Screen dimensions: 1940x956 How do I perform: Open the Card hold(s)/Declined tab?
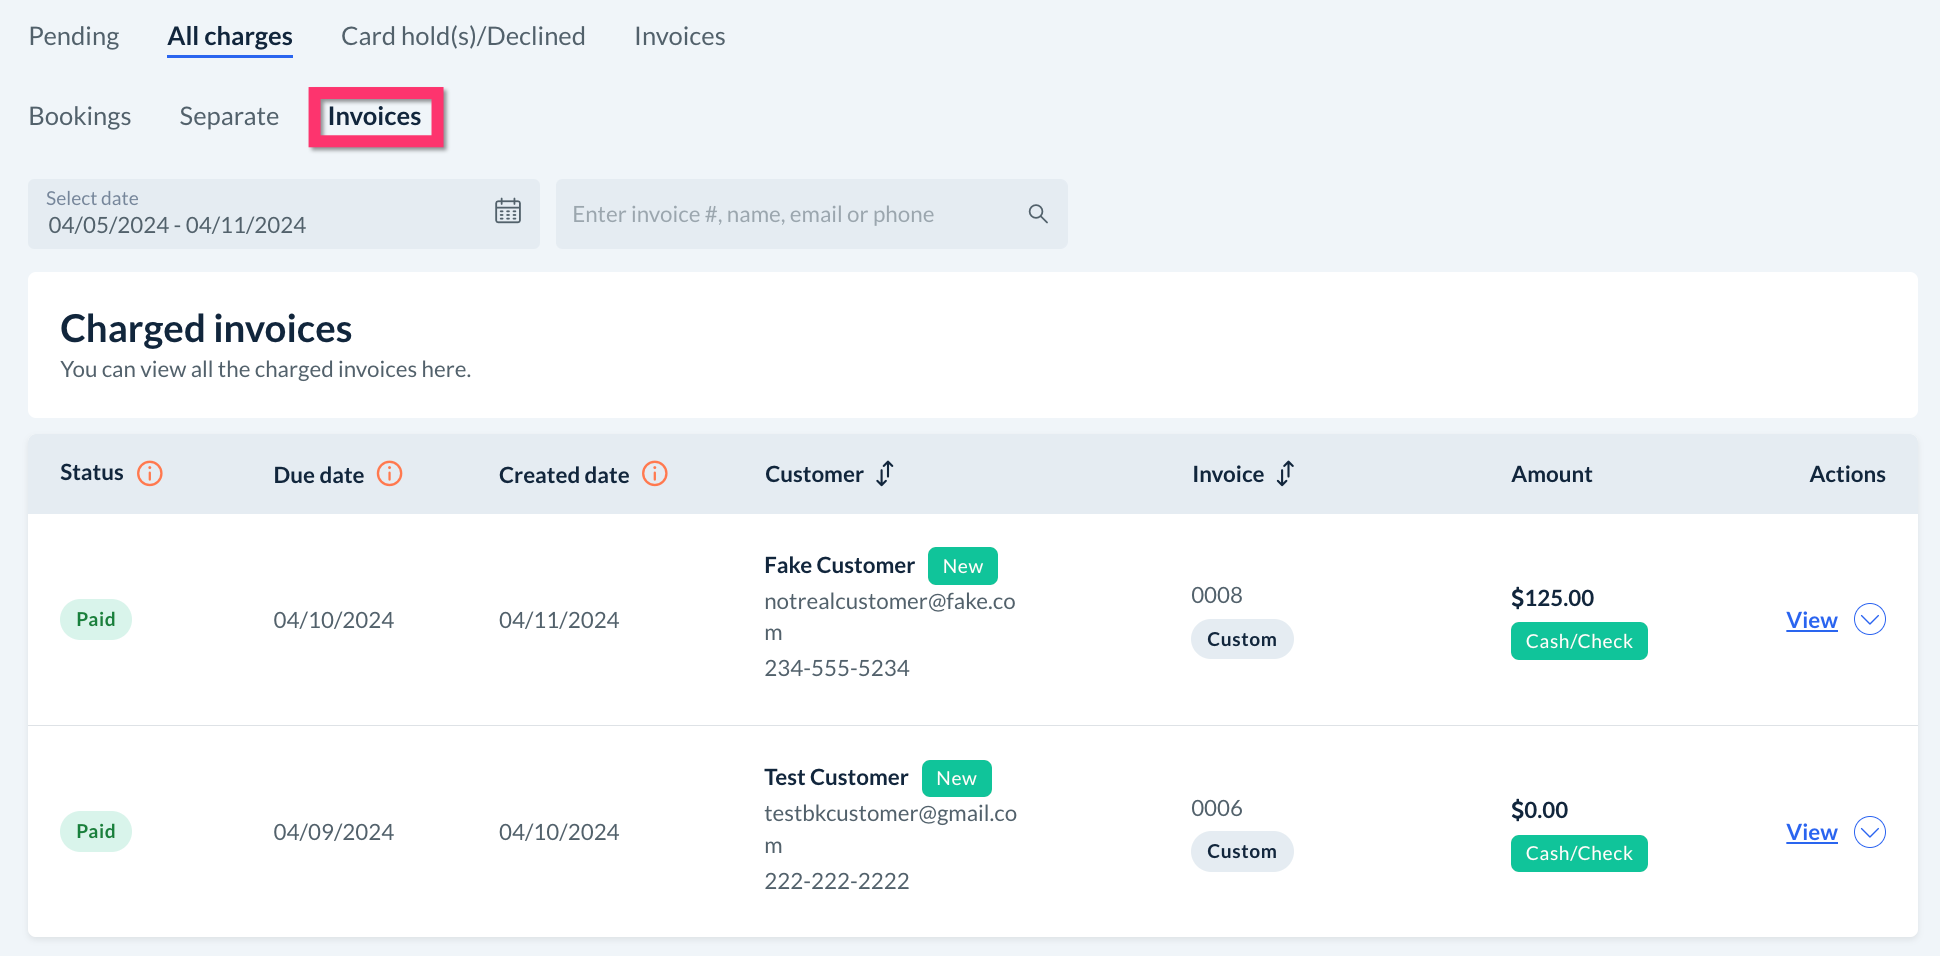(463, 37)
